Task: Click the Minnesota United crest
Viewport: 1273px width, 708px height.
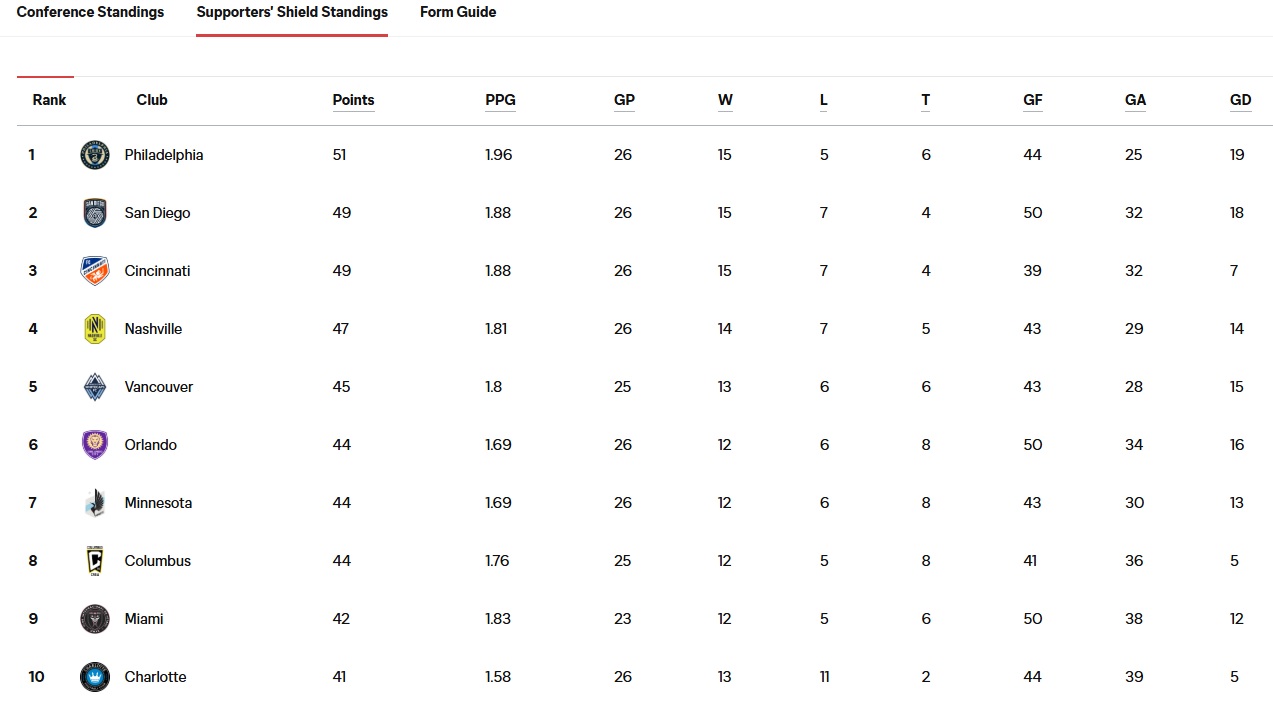Action: (x=95, y=503)
